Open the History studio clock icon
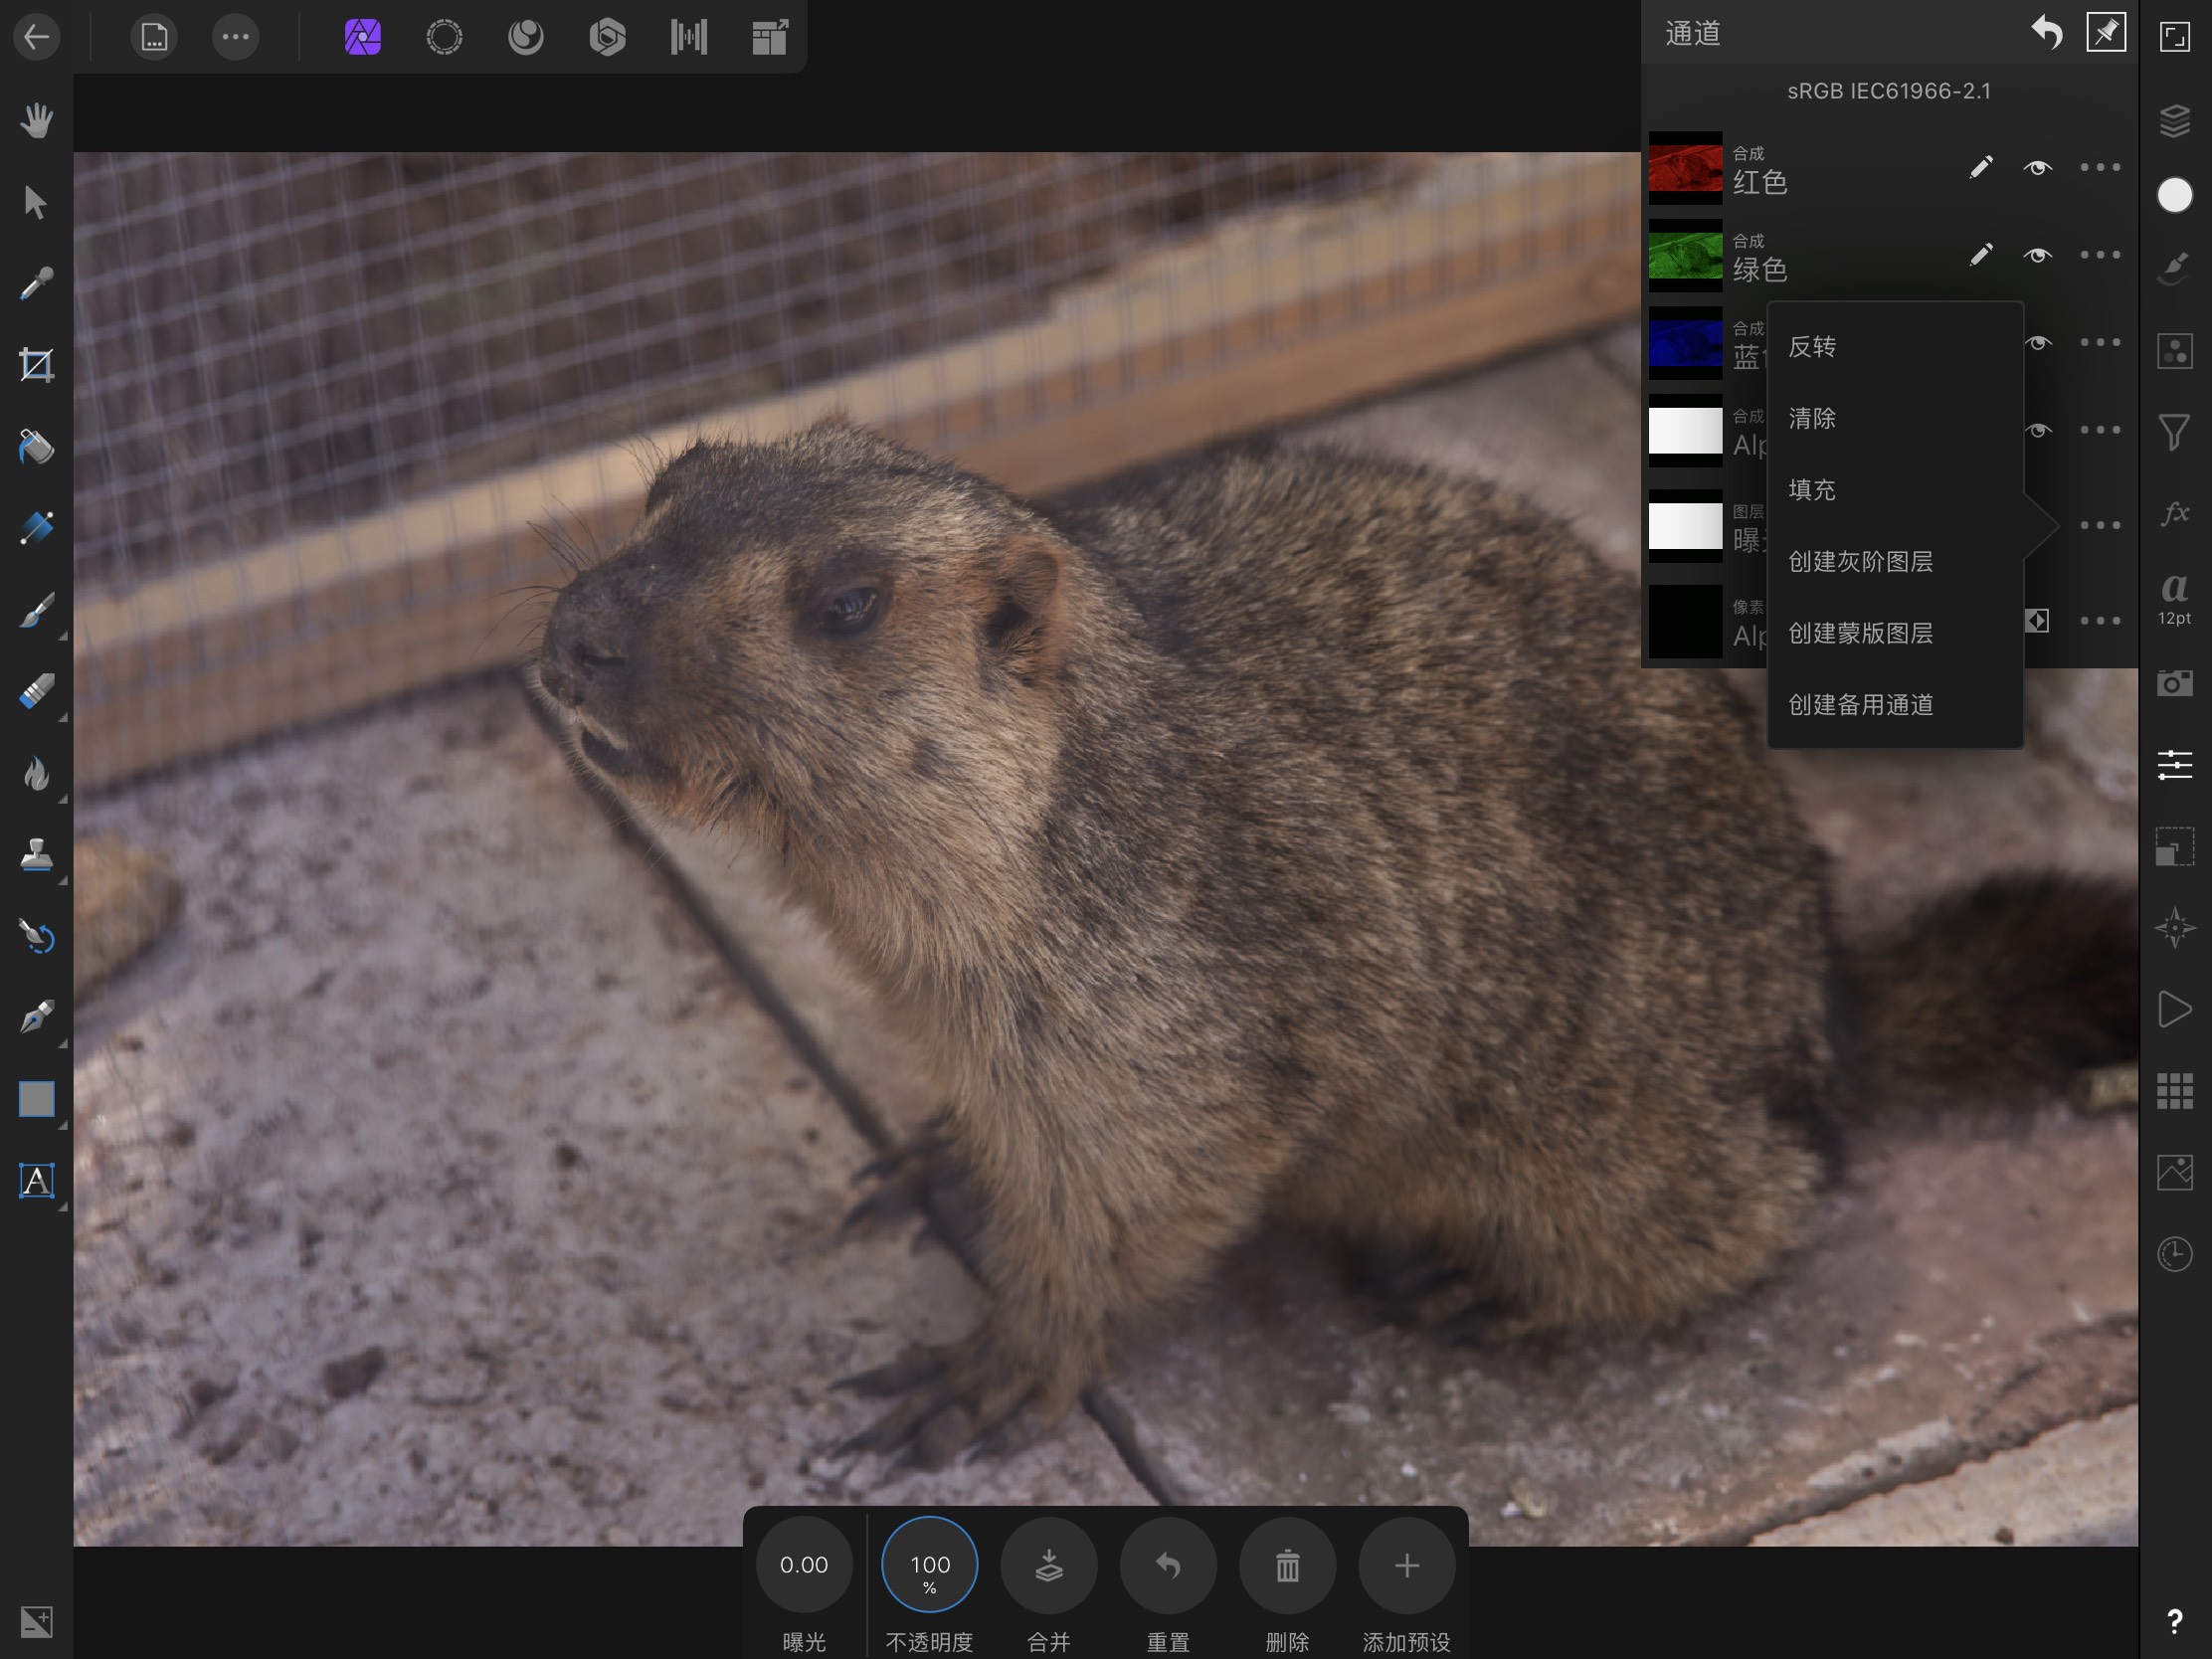The height and width of the screenshot is (1659, 2212). tap(2174, 1253)
